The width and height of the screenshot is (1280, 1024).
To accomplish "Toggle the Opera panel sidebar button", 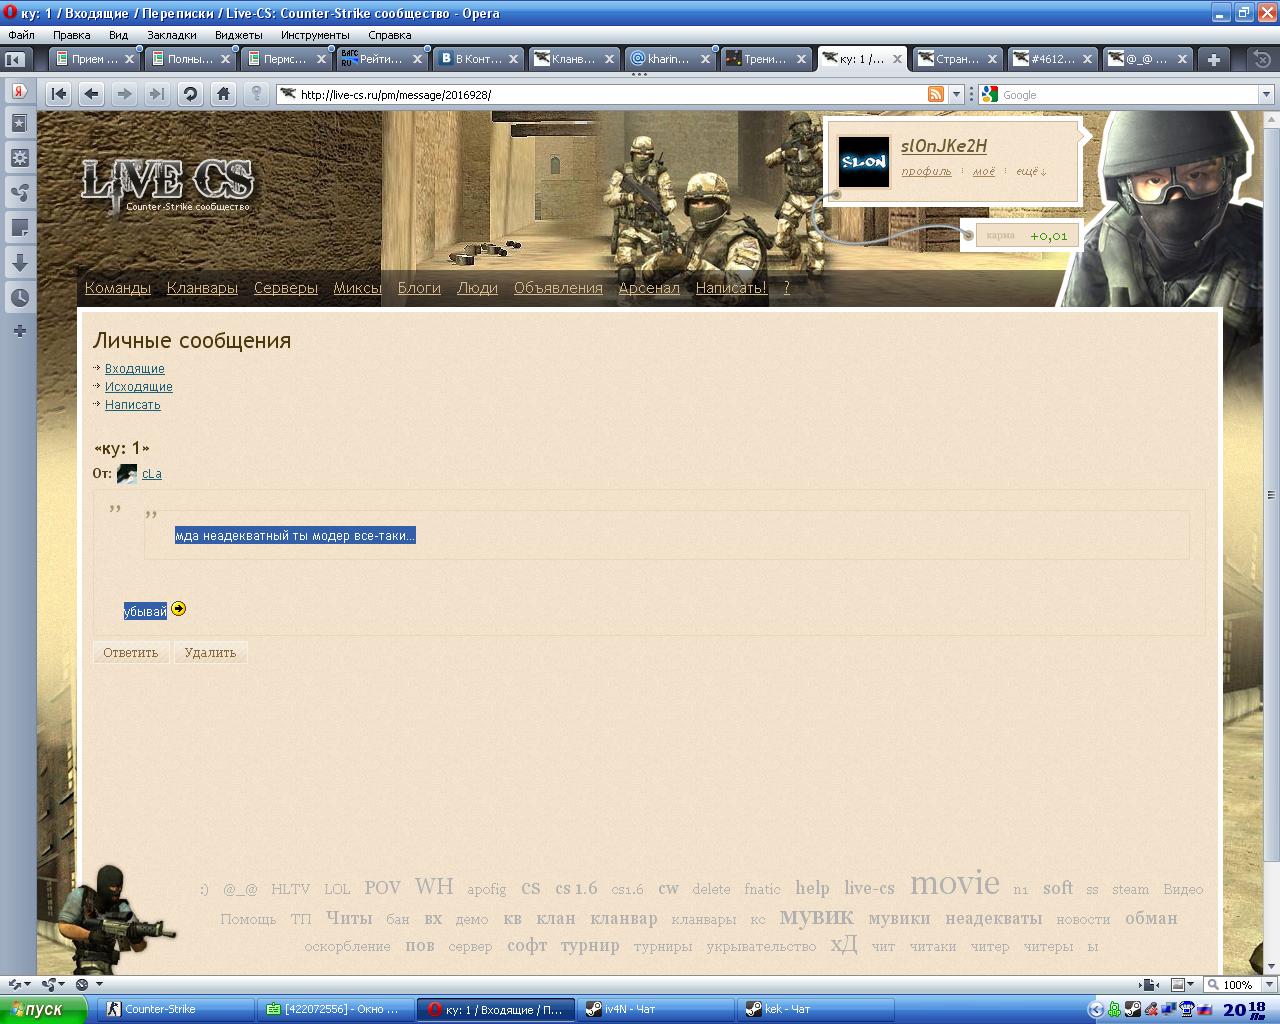I will tap(15, 59).
